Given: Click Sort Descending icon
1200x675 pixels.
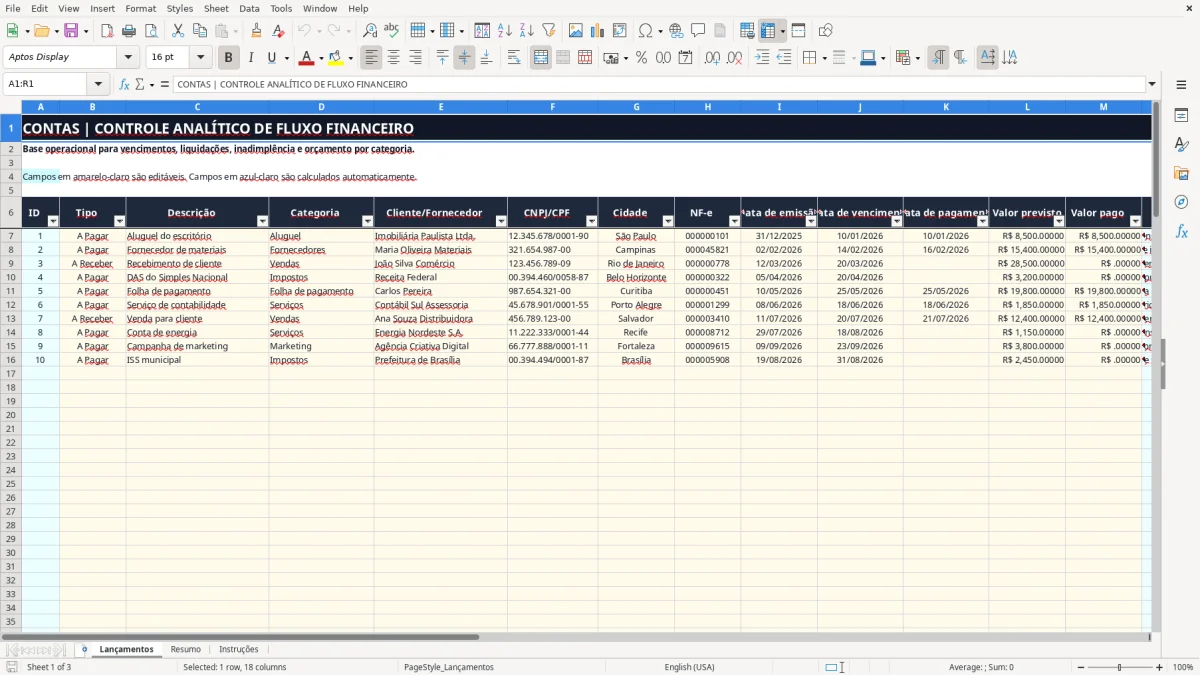Looking at the screenshot, I should [527, 31].
